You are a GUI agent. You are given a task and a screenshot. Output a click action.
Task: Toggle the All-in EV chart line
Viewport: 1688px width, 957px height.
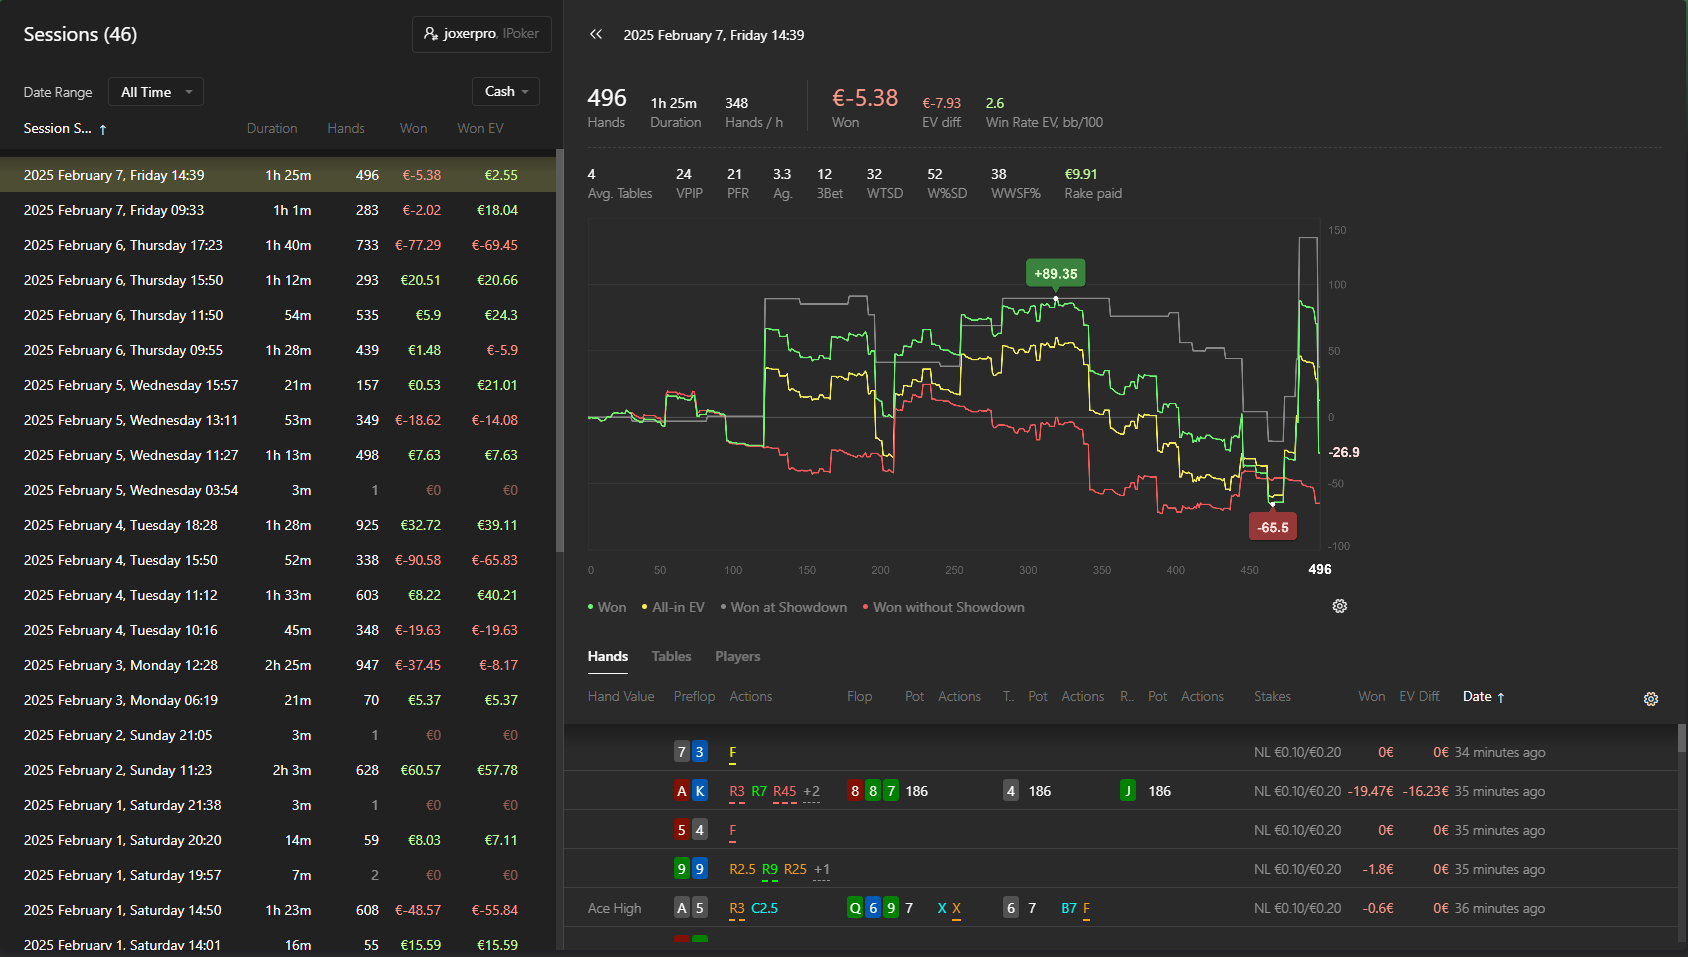pyautogui.click(x=673, y=607)
